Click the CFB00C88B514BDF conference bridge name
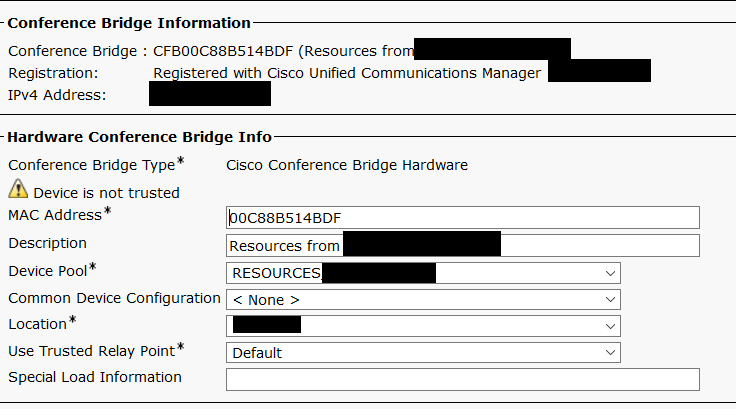This screenshot has height=409, width=736. click(217, 50)
